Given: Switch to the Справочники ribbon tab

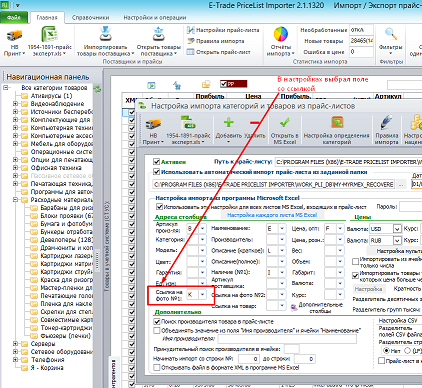Looking at the screenshot, I should click(x=90, y=17).
